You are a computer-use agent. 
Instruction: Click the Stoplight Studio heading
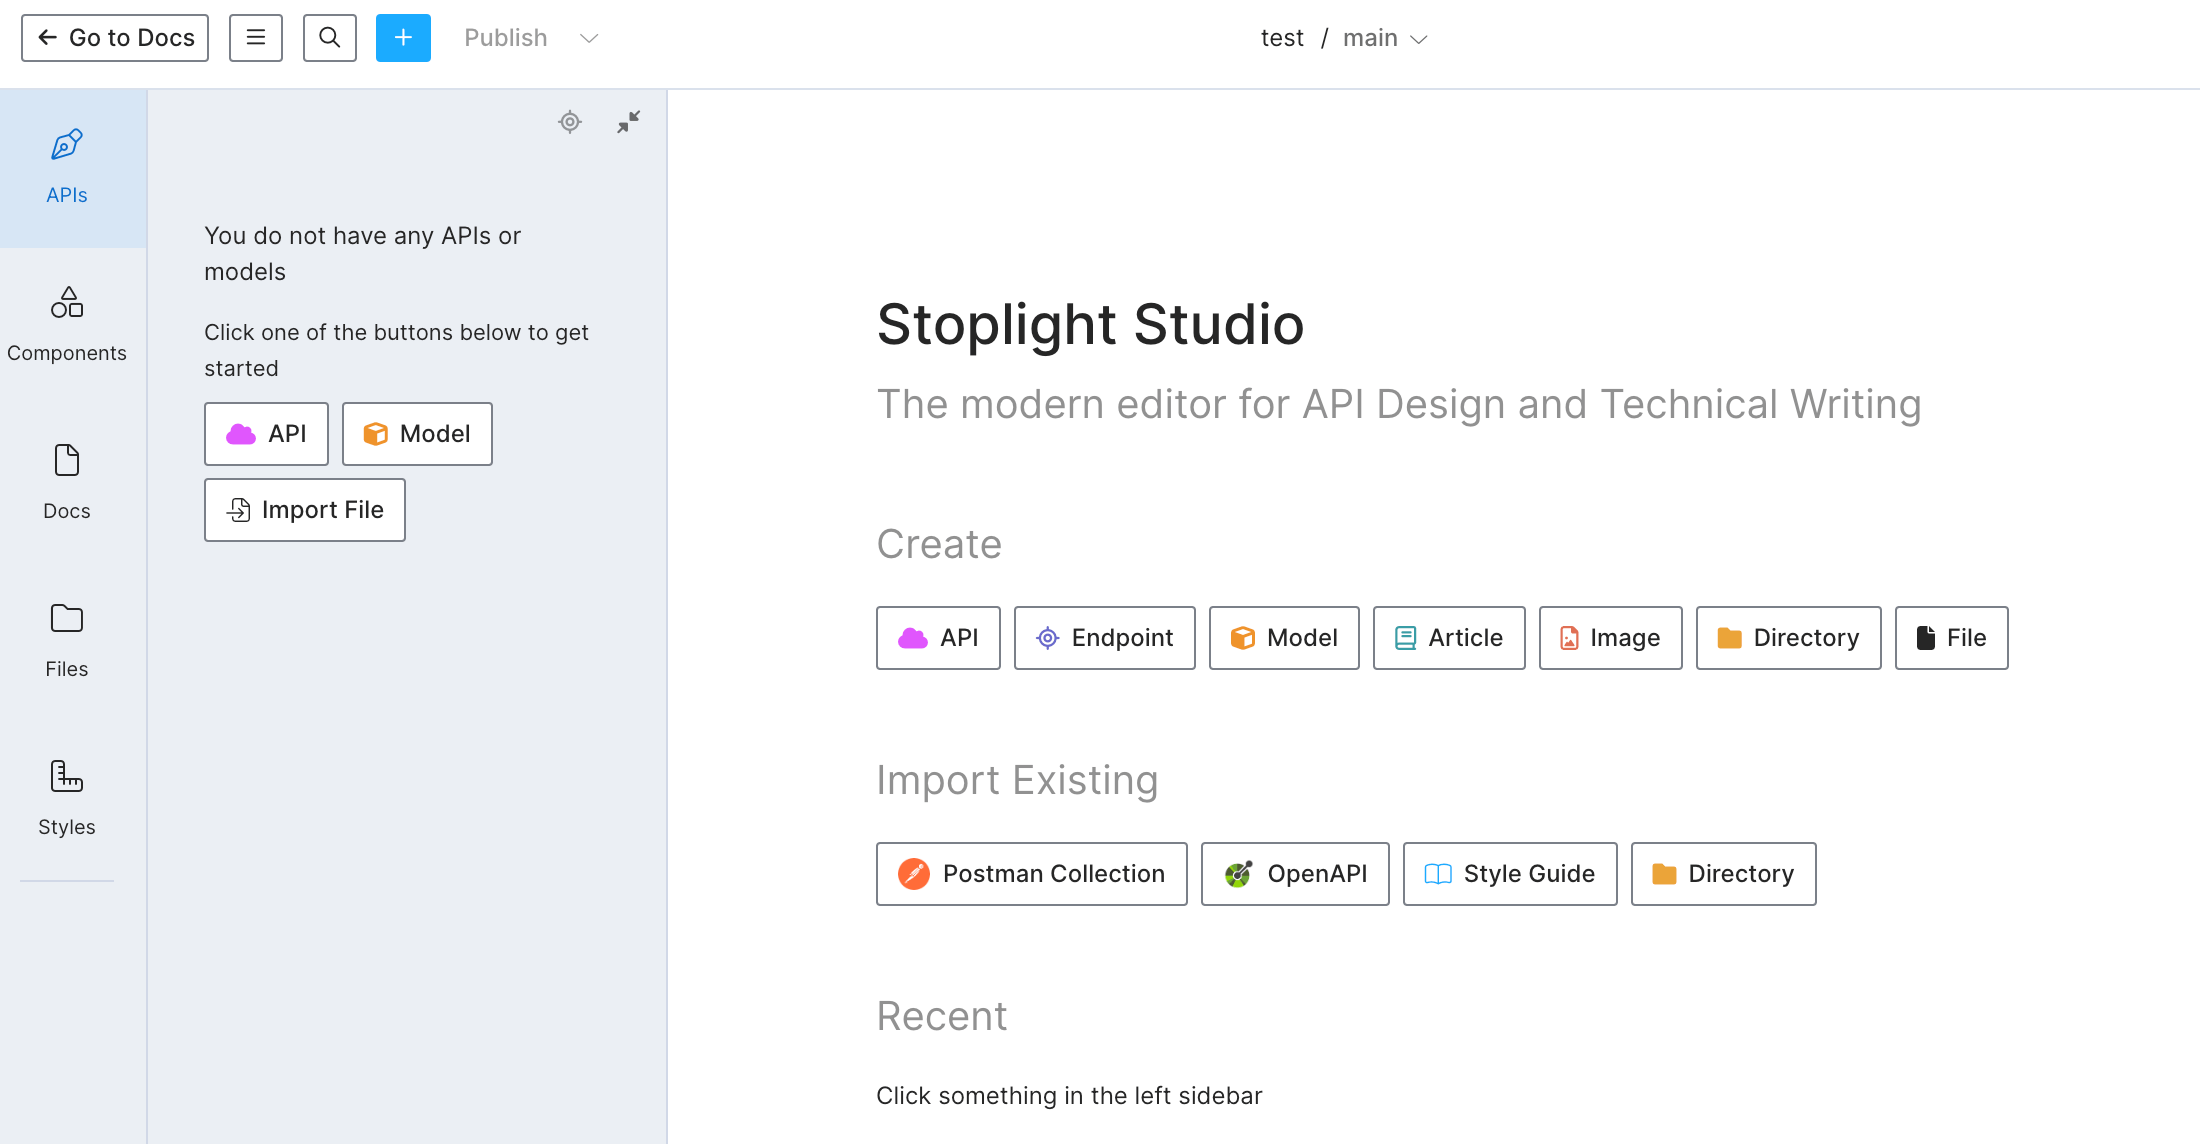click(x=1090, y=325)
